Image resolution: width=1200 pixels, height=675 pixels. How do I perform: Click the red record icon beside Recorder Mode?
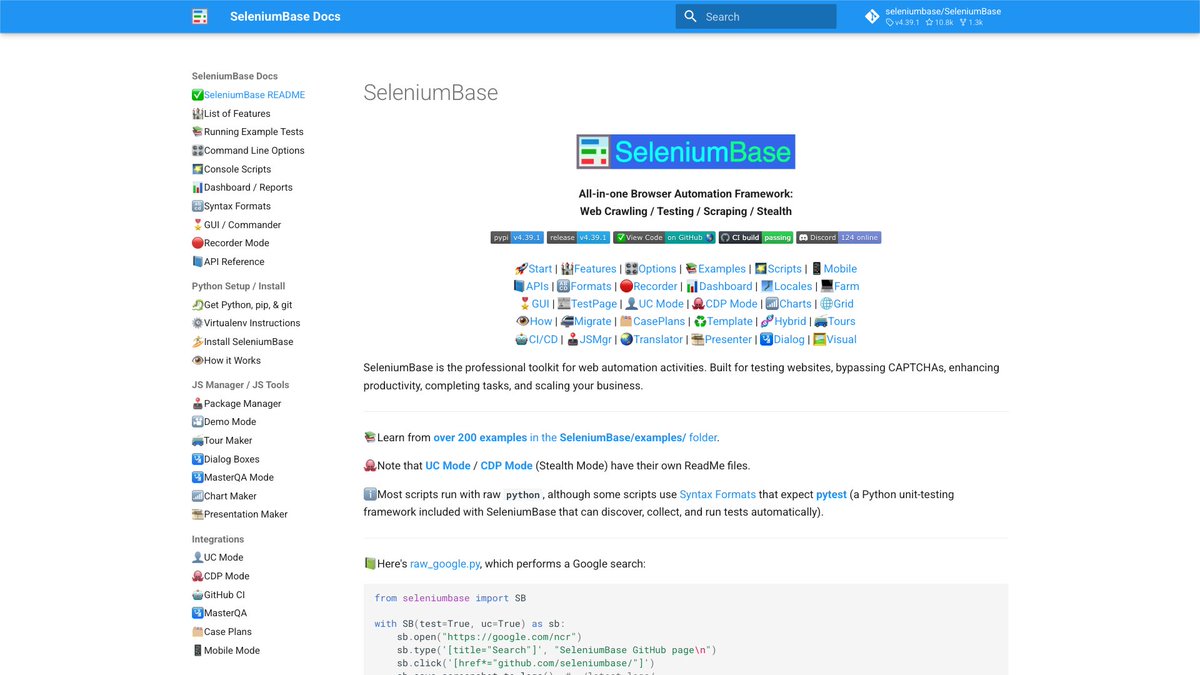[198, 242]
